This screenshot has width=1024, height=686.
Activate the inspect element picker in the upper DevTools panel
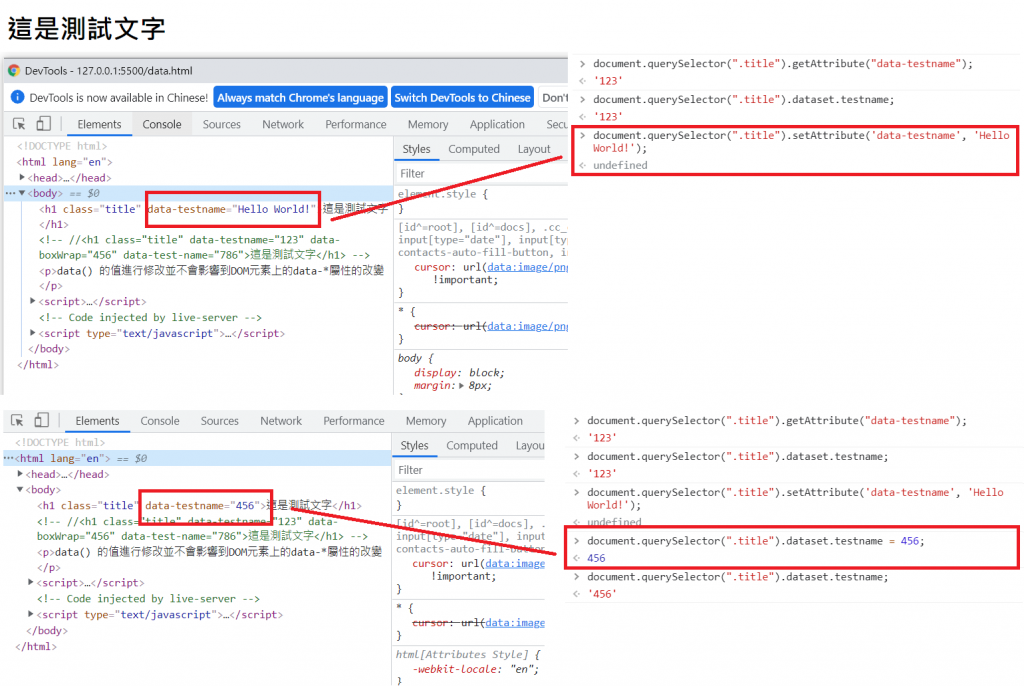pos(19,124)
